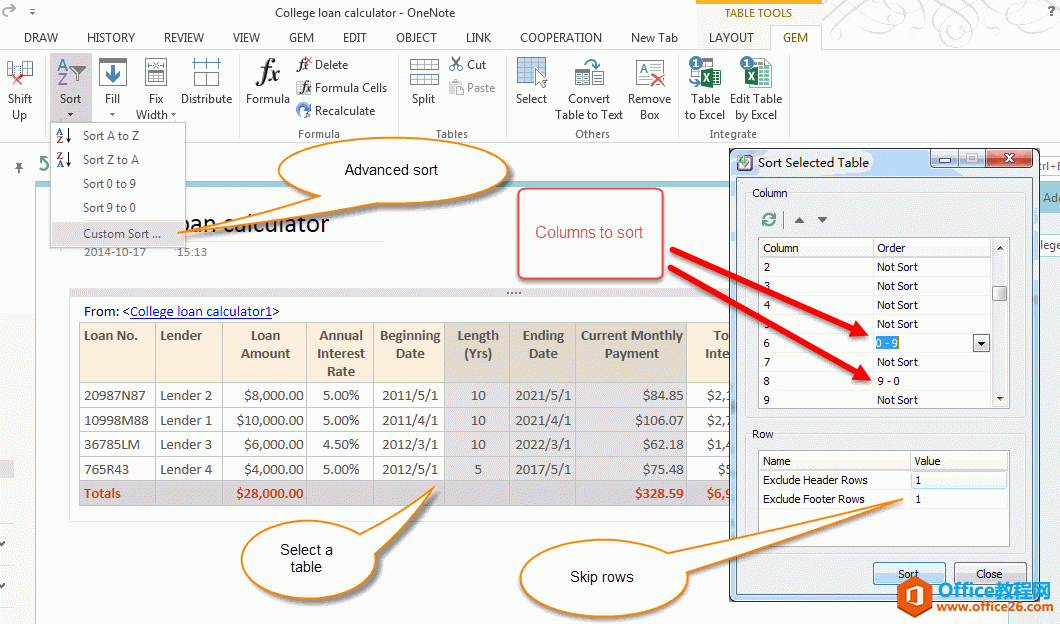Viewport: 1060px width, 624px height.
Task: Click the Split table icon
Action: [423, 74]
